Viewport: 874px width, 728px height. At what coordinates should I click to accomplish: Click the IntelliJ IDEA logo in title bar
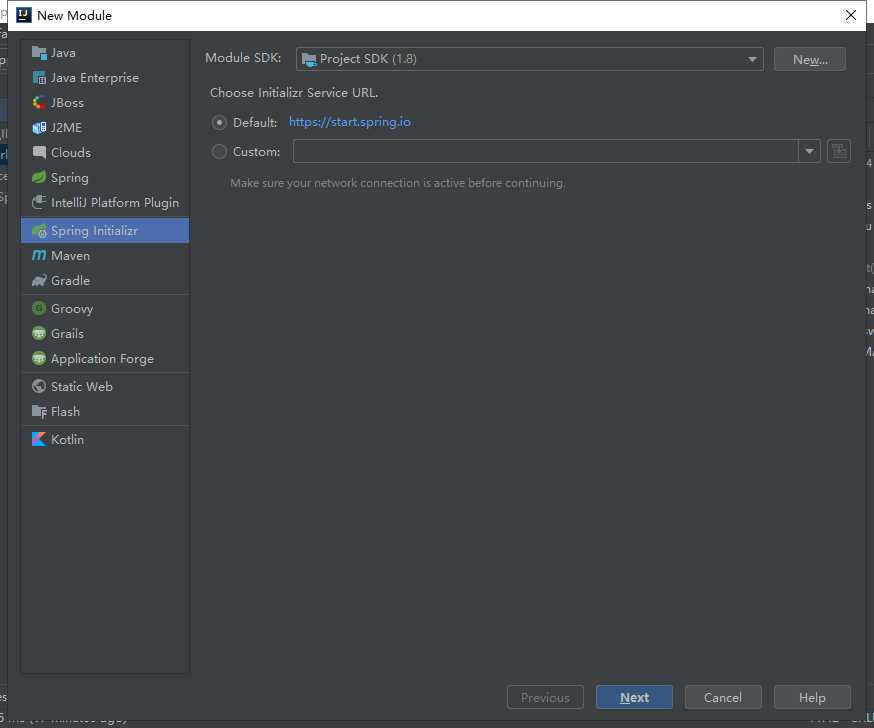click(x=24, y=15)
